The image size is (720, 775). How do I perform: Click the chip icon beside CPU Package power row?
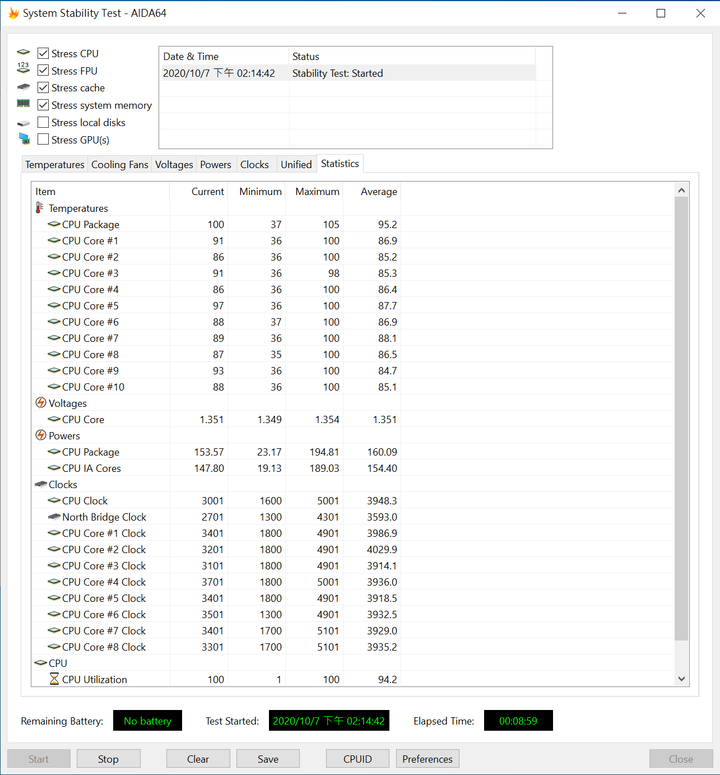point(54,452)
